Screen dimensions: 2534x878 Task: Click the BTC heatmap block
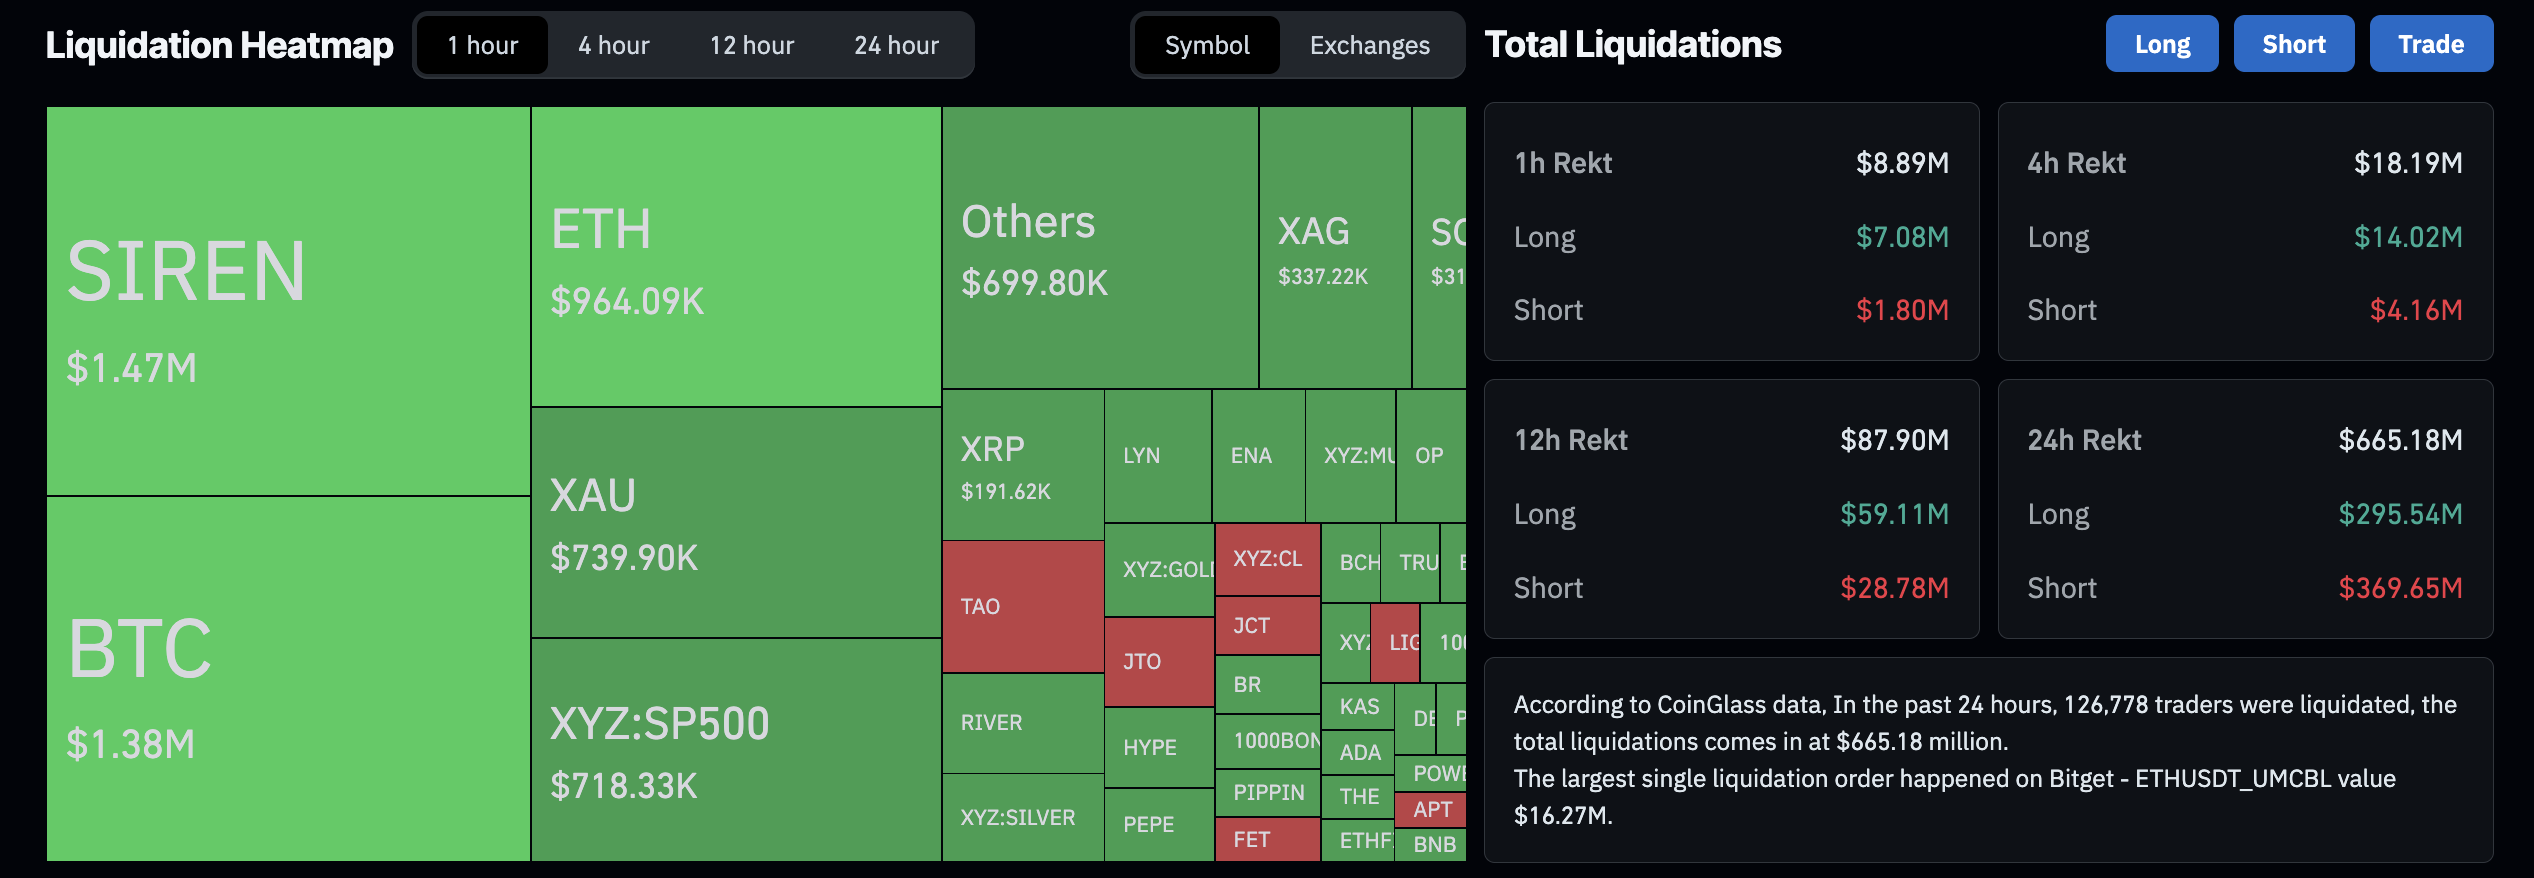pyautogui.click(x=288, y=678)
